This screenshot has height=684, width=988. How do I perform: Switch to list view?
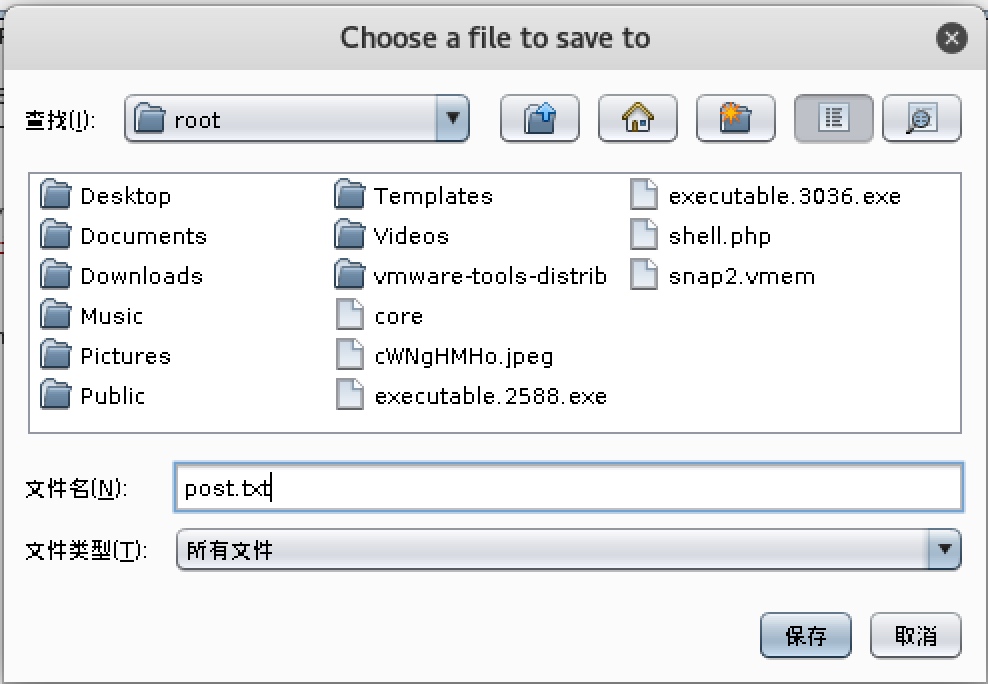834,118
